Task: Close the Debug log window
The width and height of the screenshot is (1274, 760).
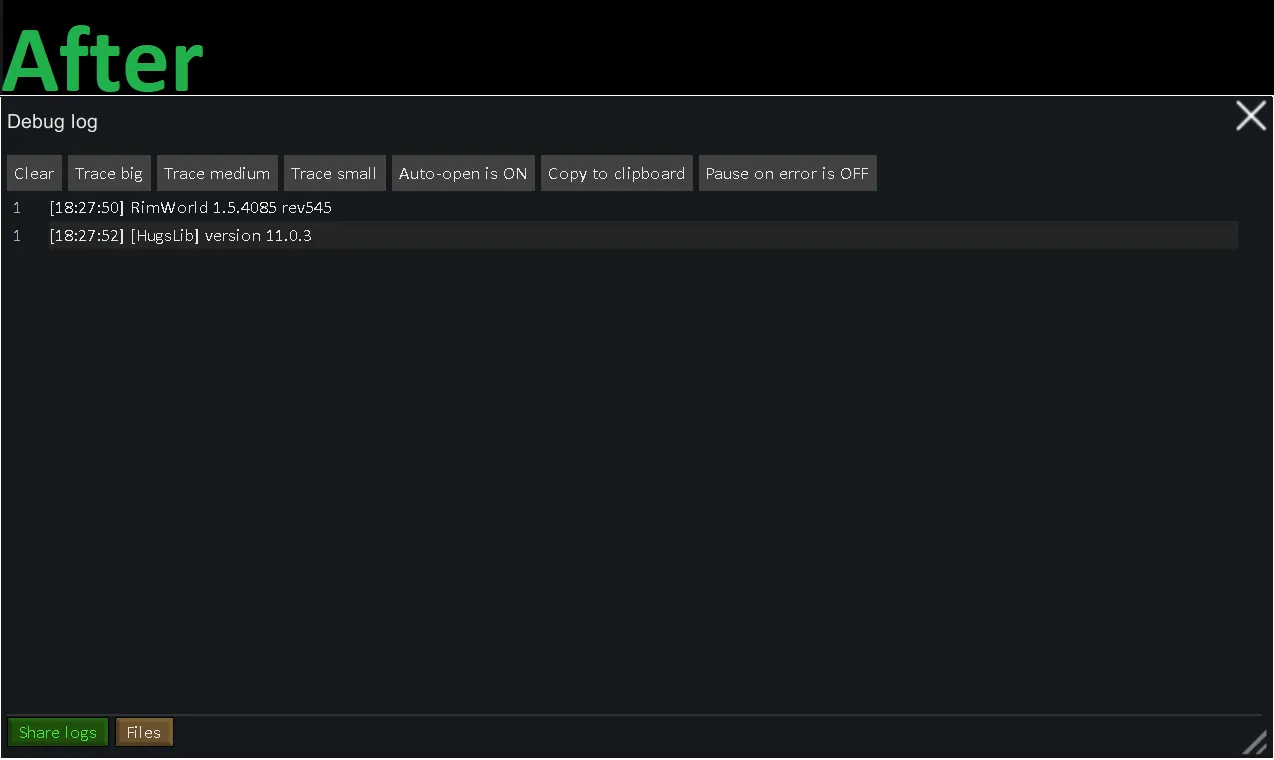Action: tap(1251, 116)
